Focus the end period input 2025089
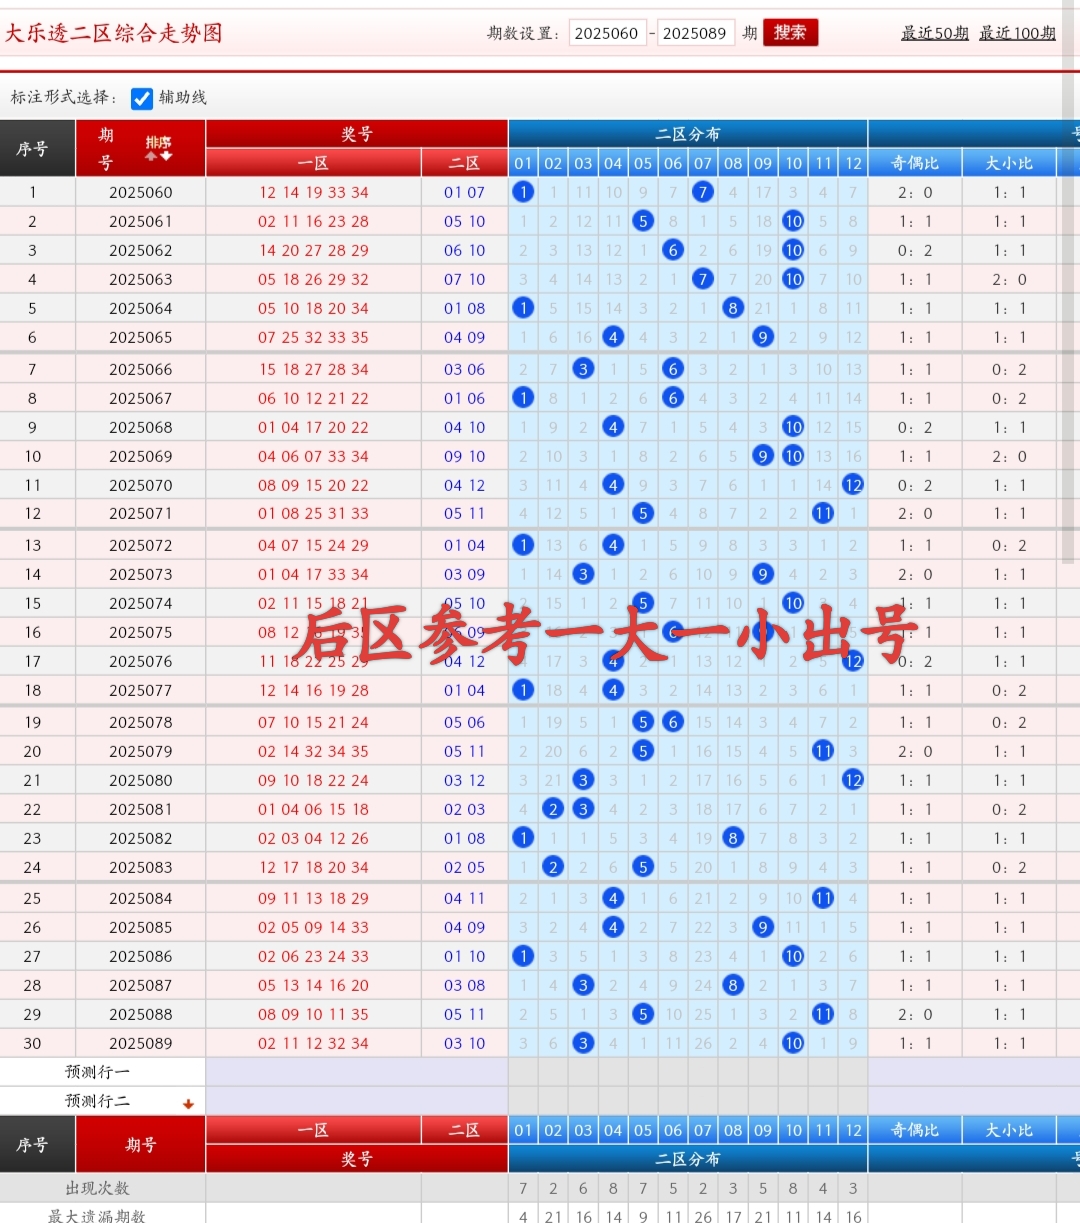The height and width of the screenshot is (1223, 1080). pos(695,33)
